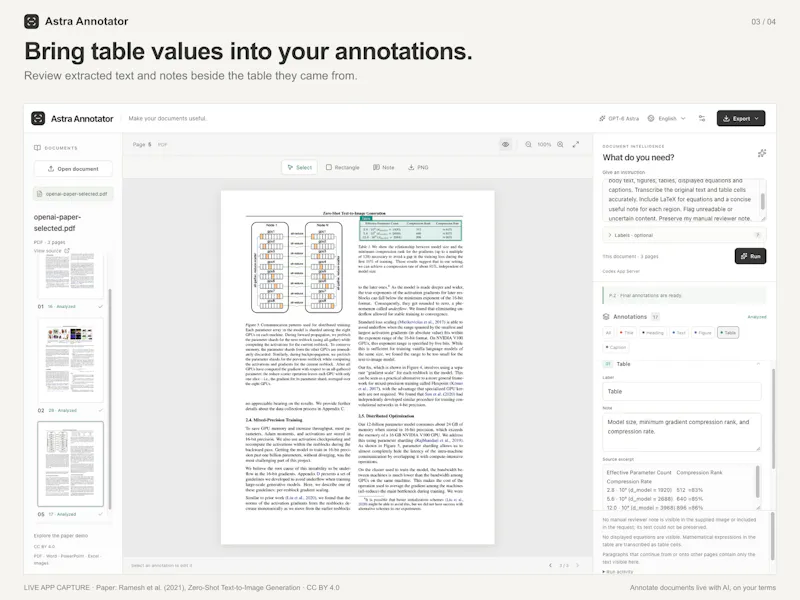Expand the Labels optional section
The height and width of the screenshot is (600, 800).
pos(684,235)
